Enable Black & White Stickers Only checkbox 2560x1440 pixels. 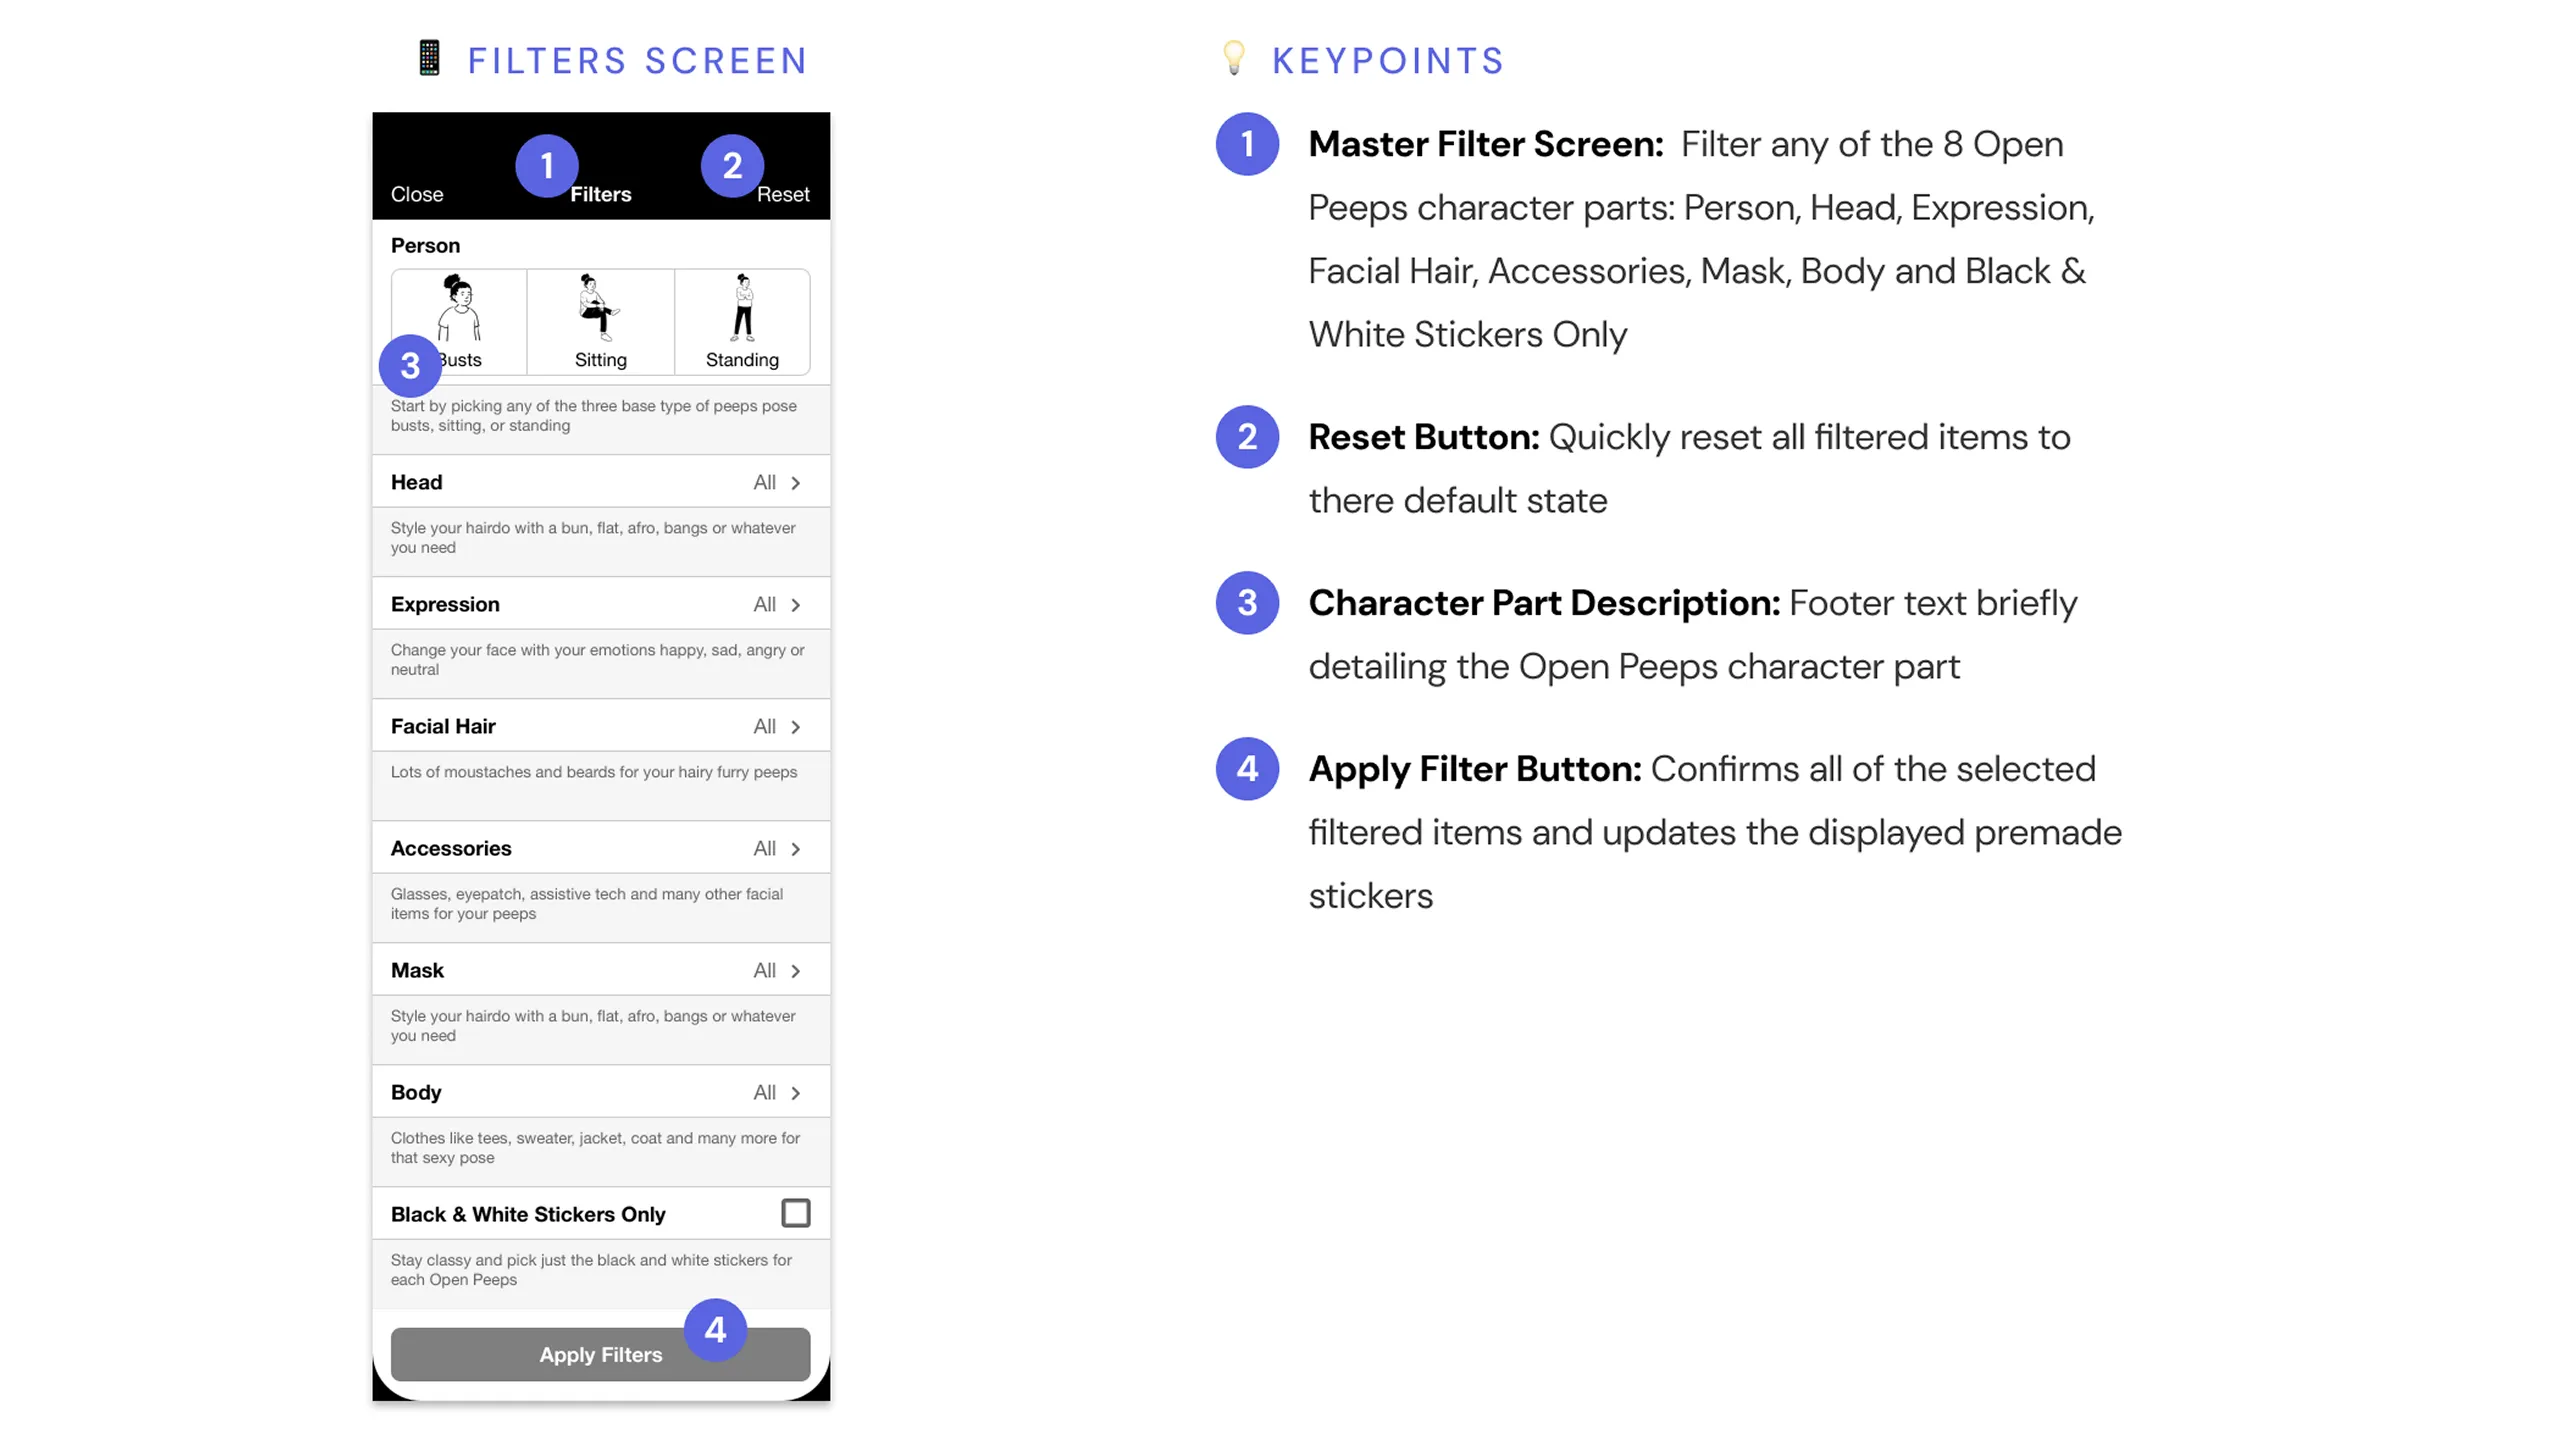click(795, 1213)
